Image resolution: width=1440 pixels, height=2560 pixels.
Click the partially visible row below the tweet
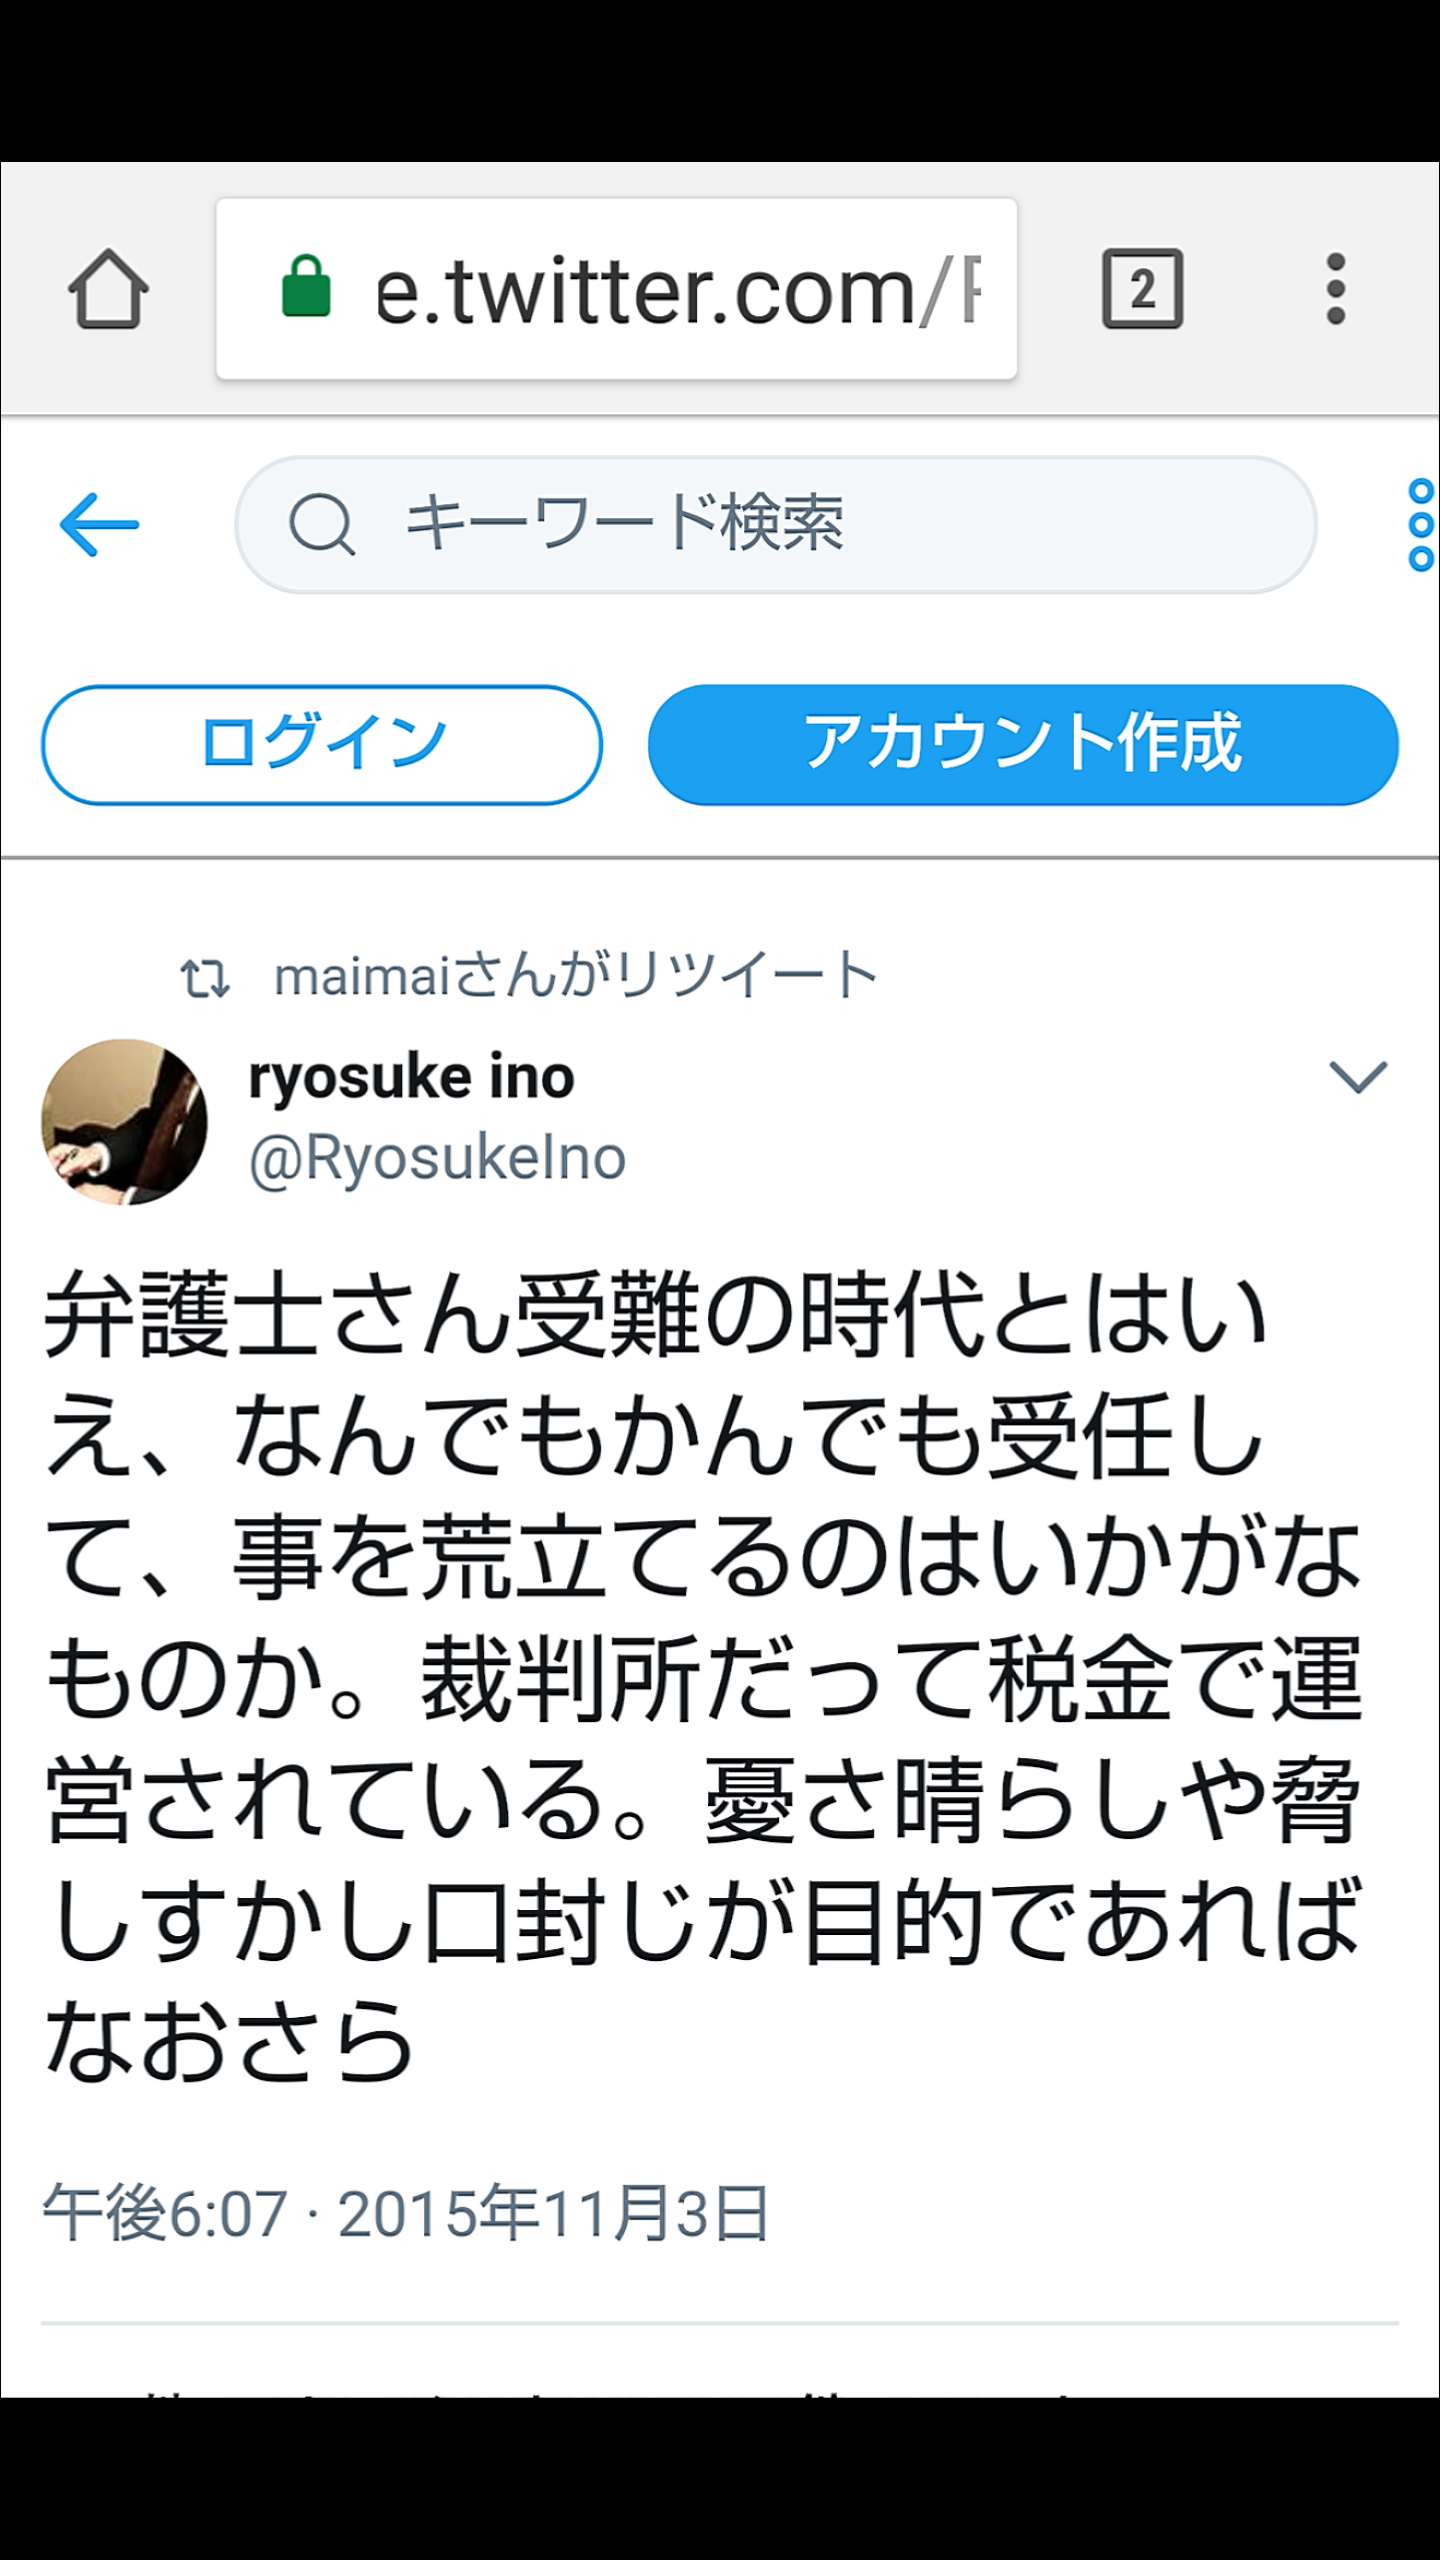coord(720,2388)
